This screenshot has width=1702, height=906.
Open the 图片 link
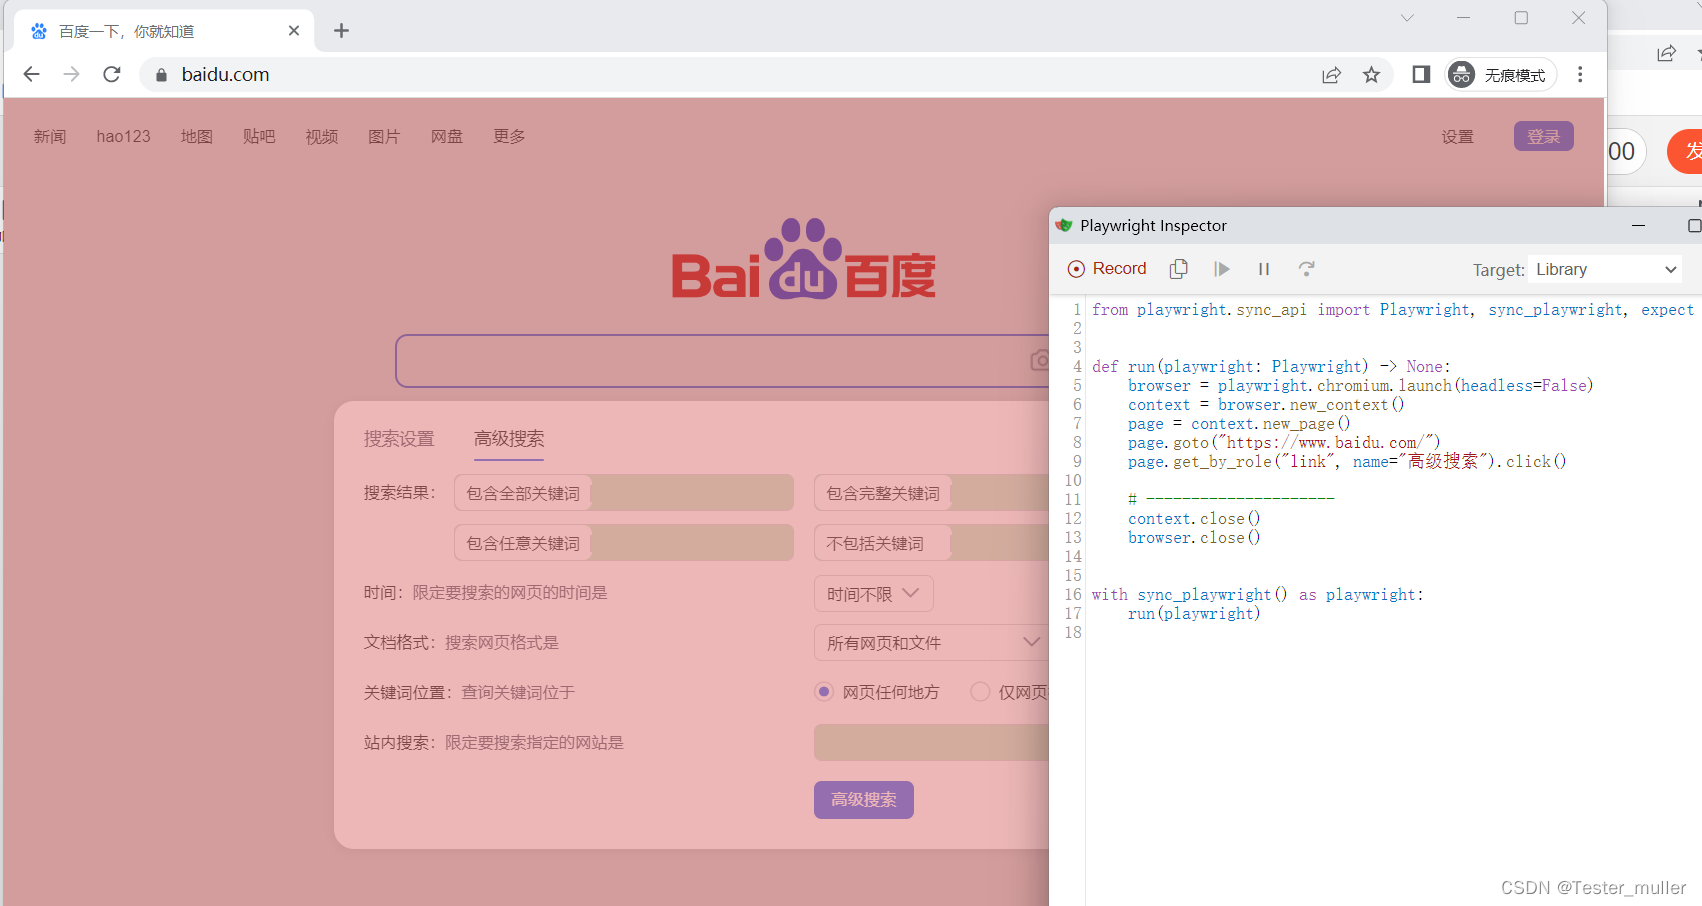(384, 136)
